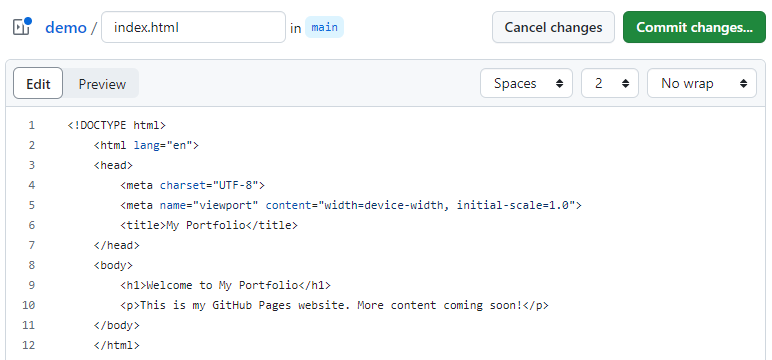
Task: Open the No wrap line mode dropdown
Action: (702, 83)
